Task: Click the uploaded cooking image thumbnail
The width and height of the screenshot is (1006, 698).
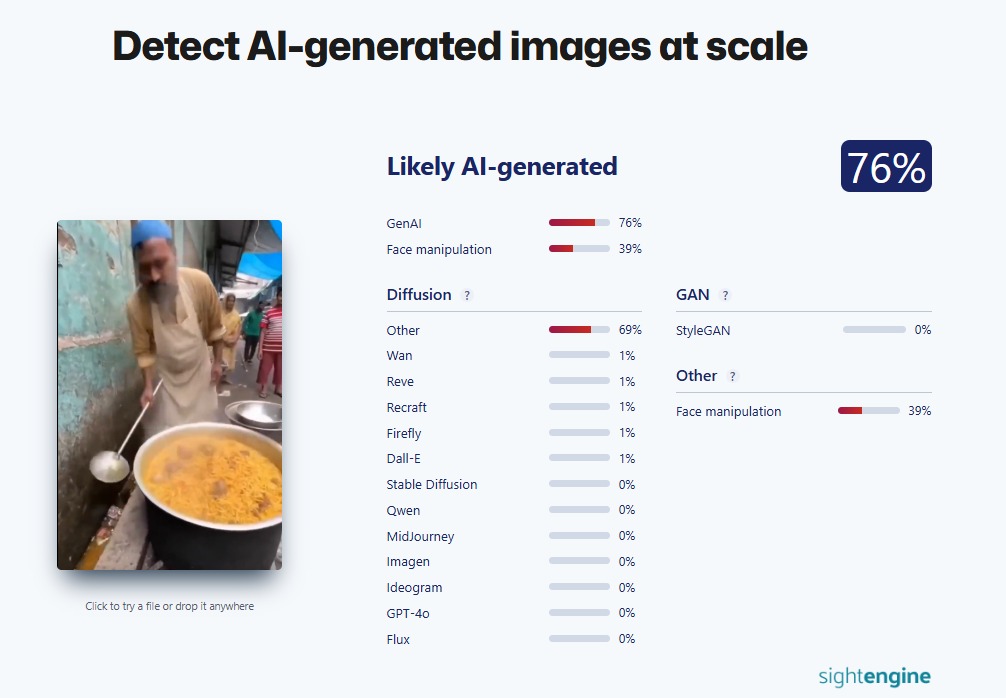Action: click(169, 395)
